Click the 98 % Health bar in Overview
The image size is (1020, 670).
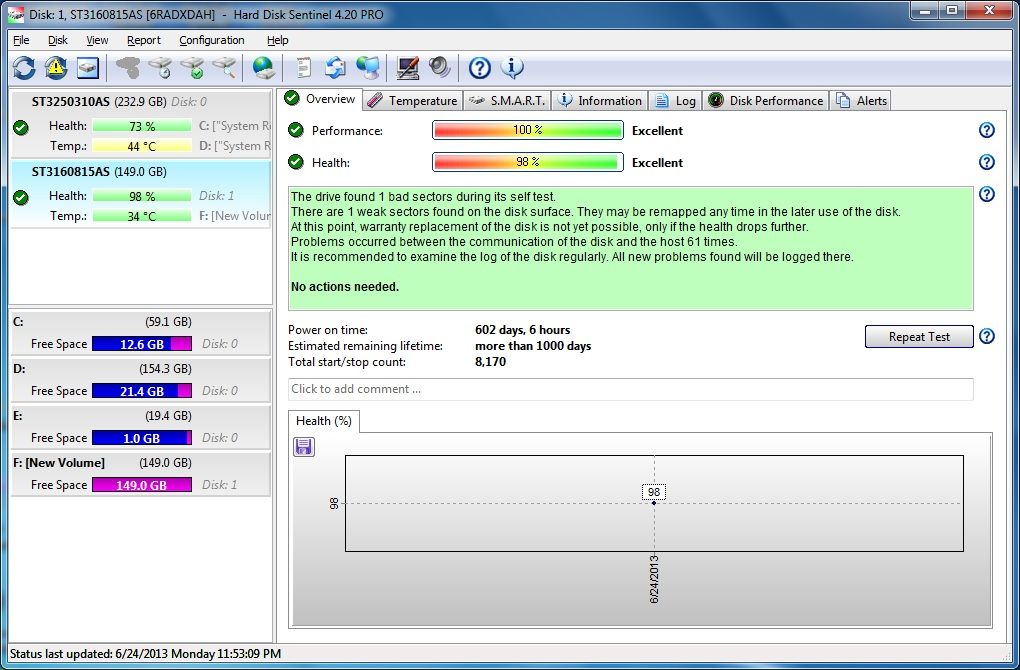tap(528, 162)
